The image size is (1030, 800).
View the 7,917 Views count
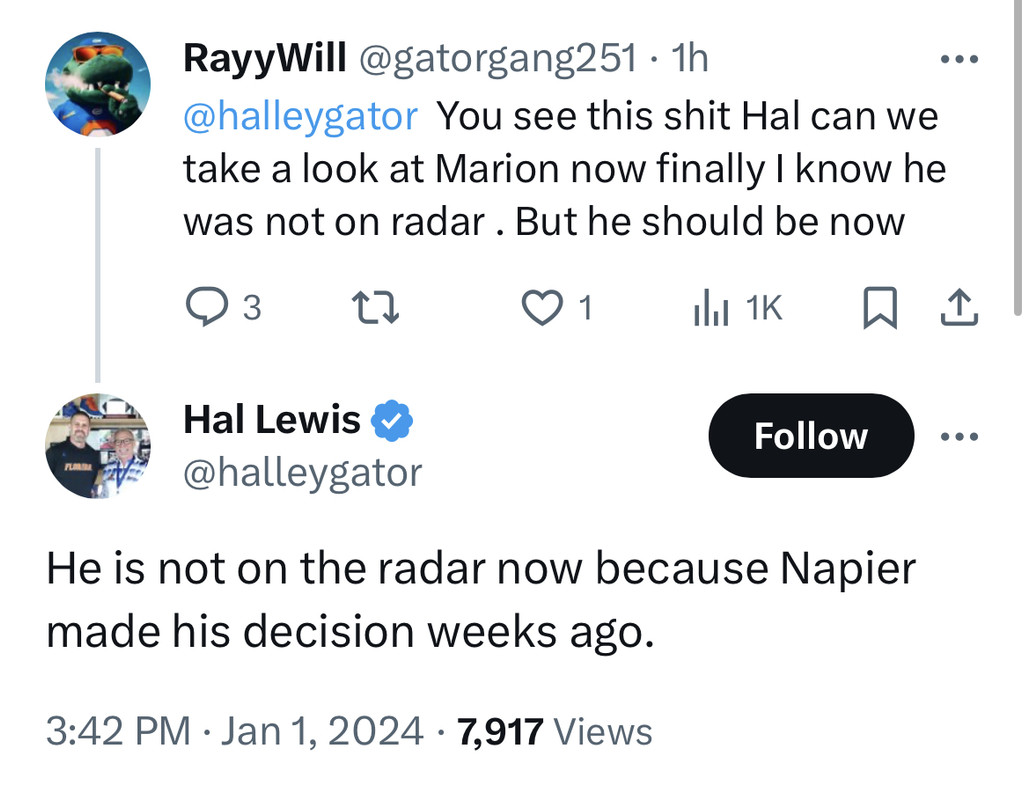[555, 732]
